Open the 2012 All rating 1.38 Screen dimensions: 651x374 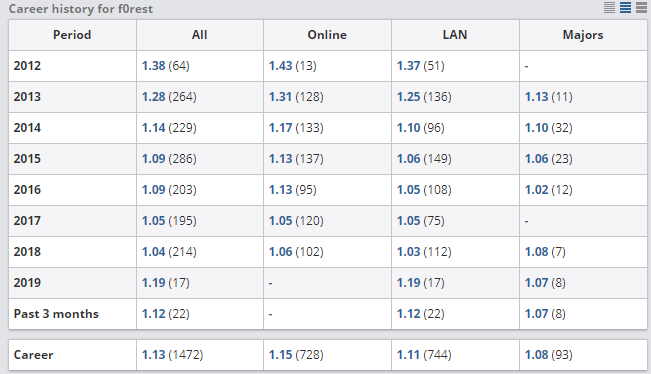[x=154, y=66]
